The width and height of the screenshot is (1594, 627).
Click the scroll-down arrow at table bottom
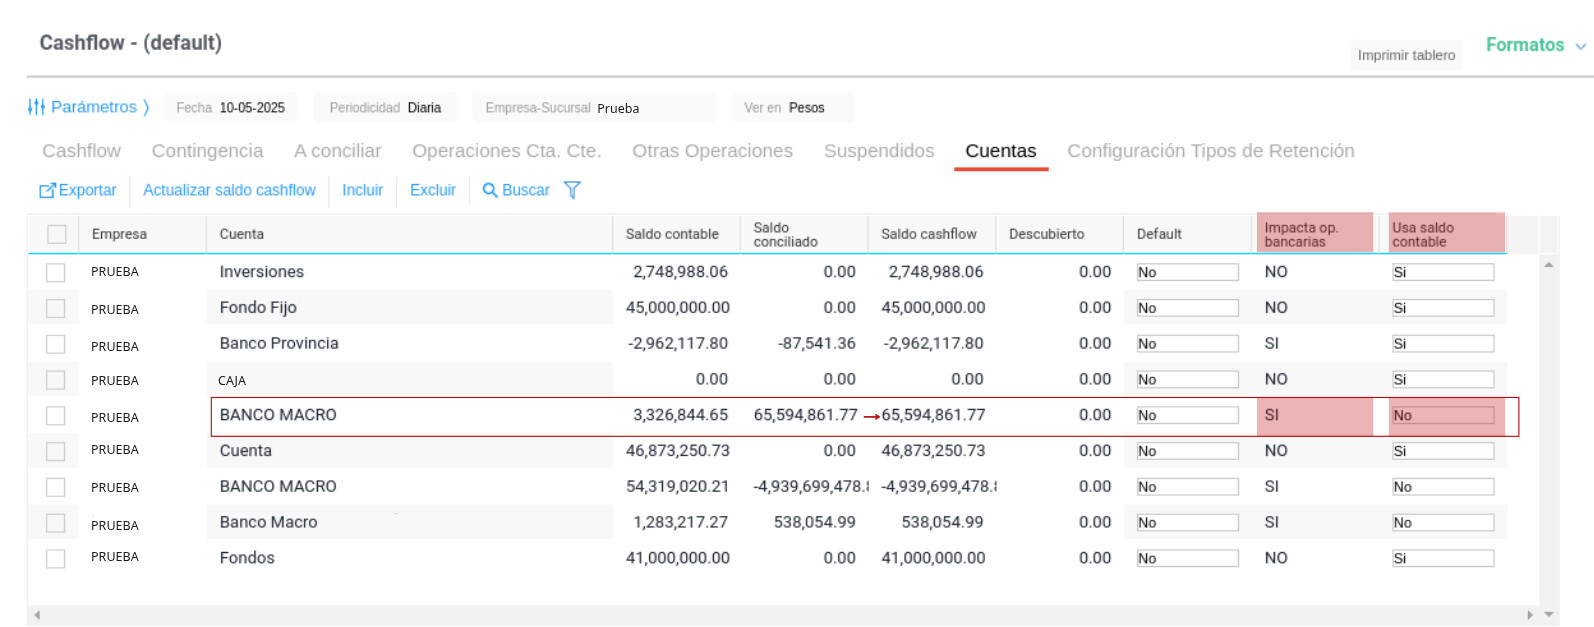1548,615
